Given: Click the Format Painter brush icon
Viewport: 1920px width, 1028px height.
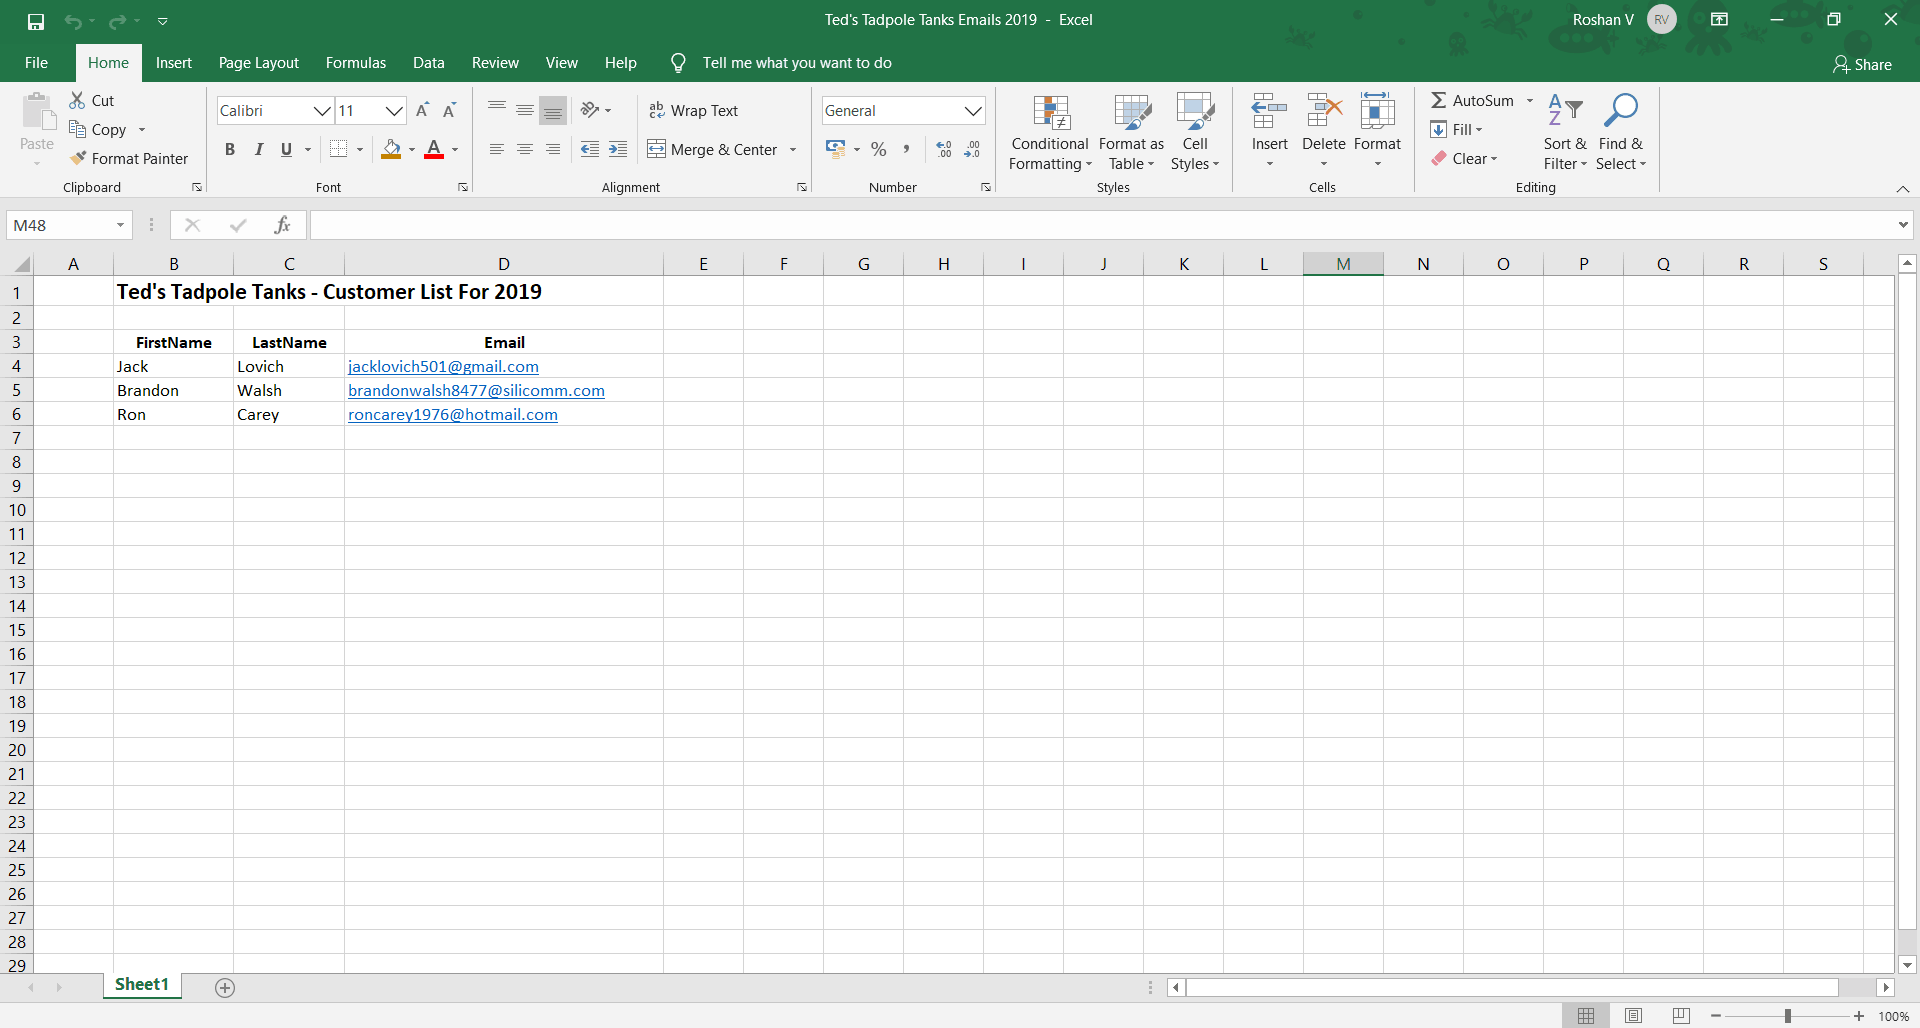Looking at the screenshot, I should tap(78, 158).
